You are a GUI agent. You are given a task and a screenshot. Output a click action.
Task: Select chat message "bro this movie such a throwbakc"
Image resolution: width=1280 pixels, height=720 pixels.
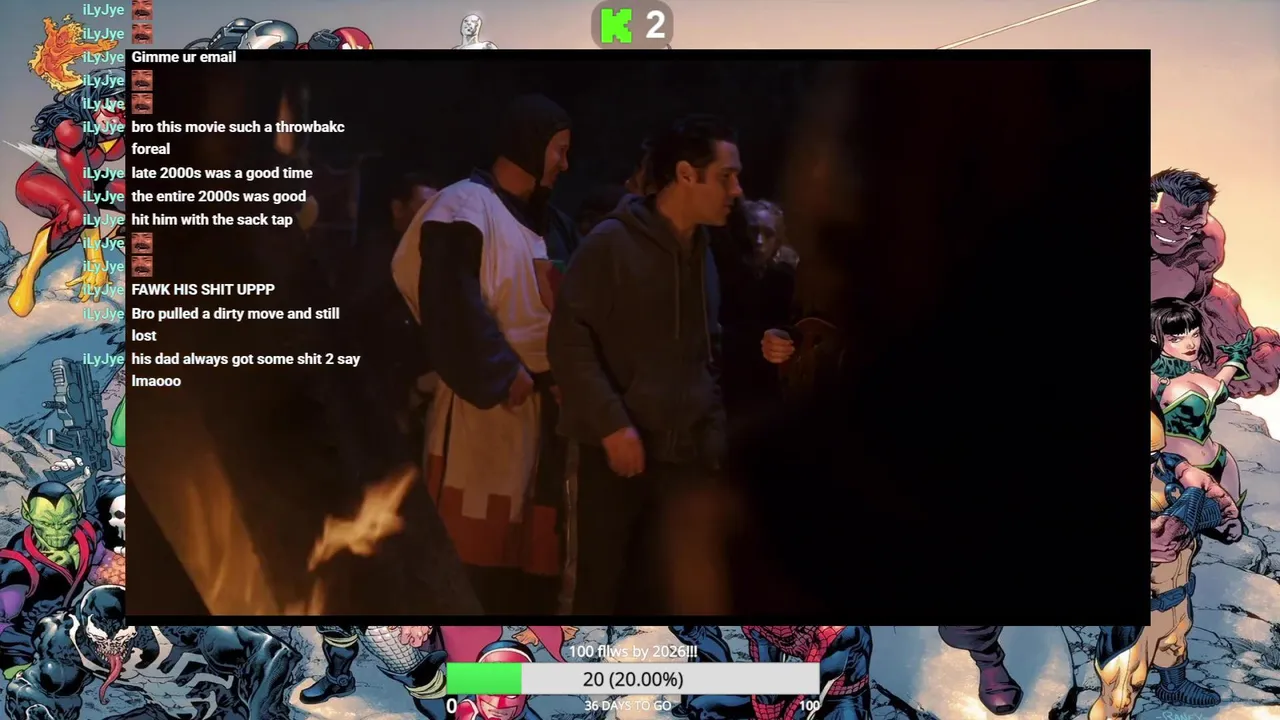(x=238, y=127)
